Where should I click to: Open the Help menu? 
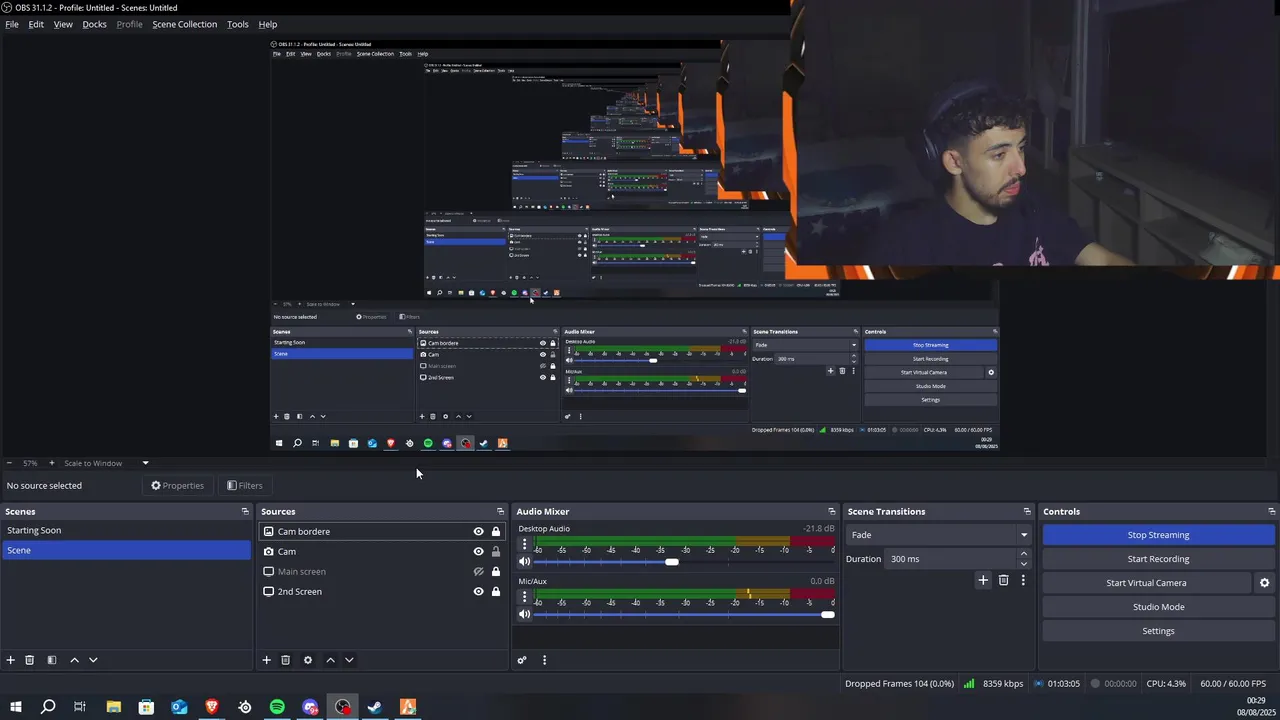point(268,24)
